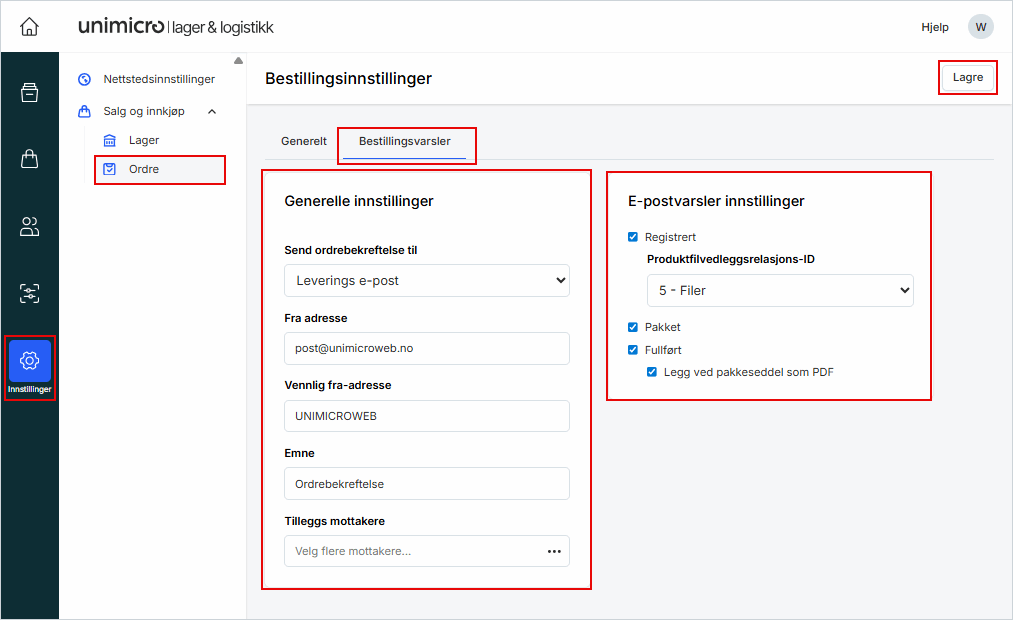The width and height of the screenshot is (1013, 620).
Task: Uncheck the Registrert checkbox
Action: (633, 237)
